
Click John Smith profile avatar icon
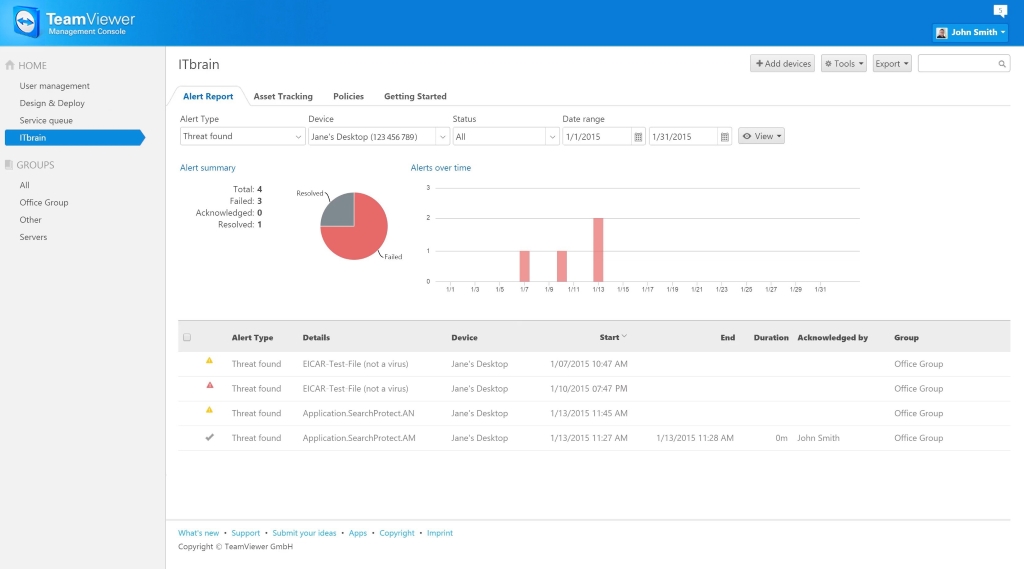point(941,33)
